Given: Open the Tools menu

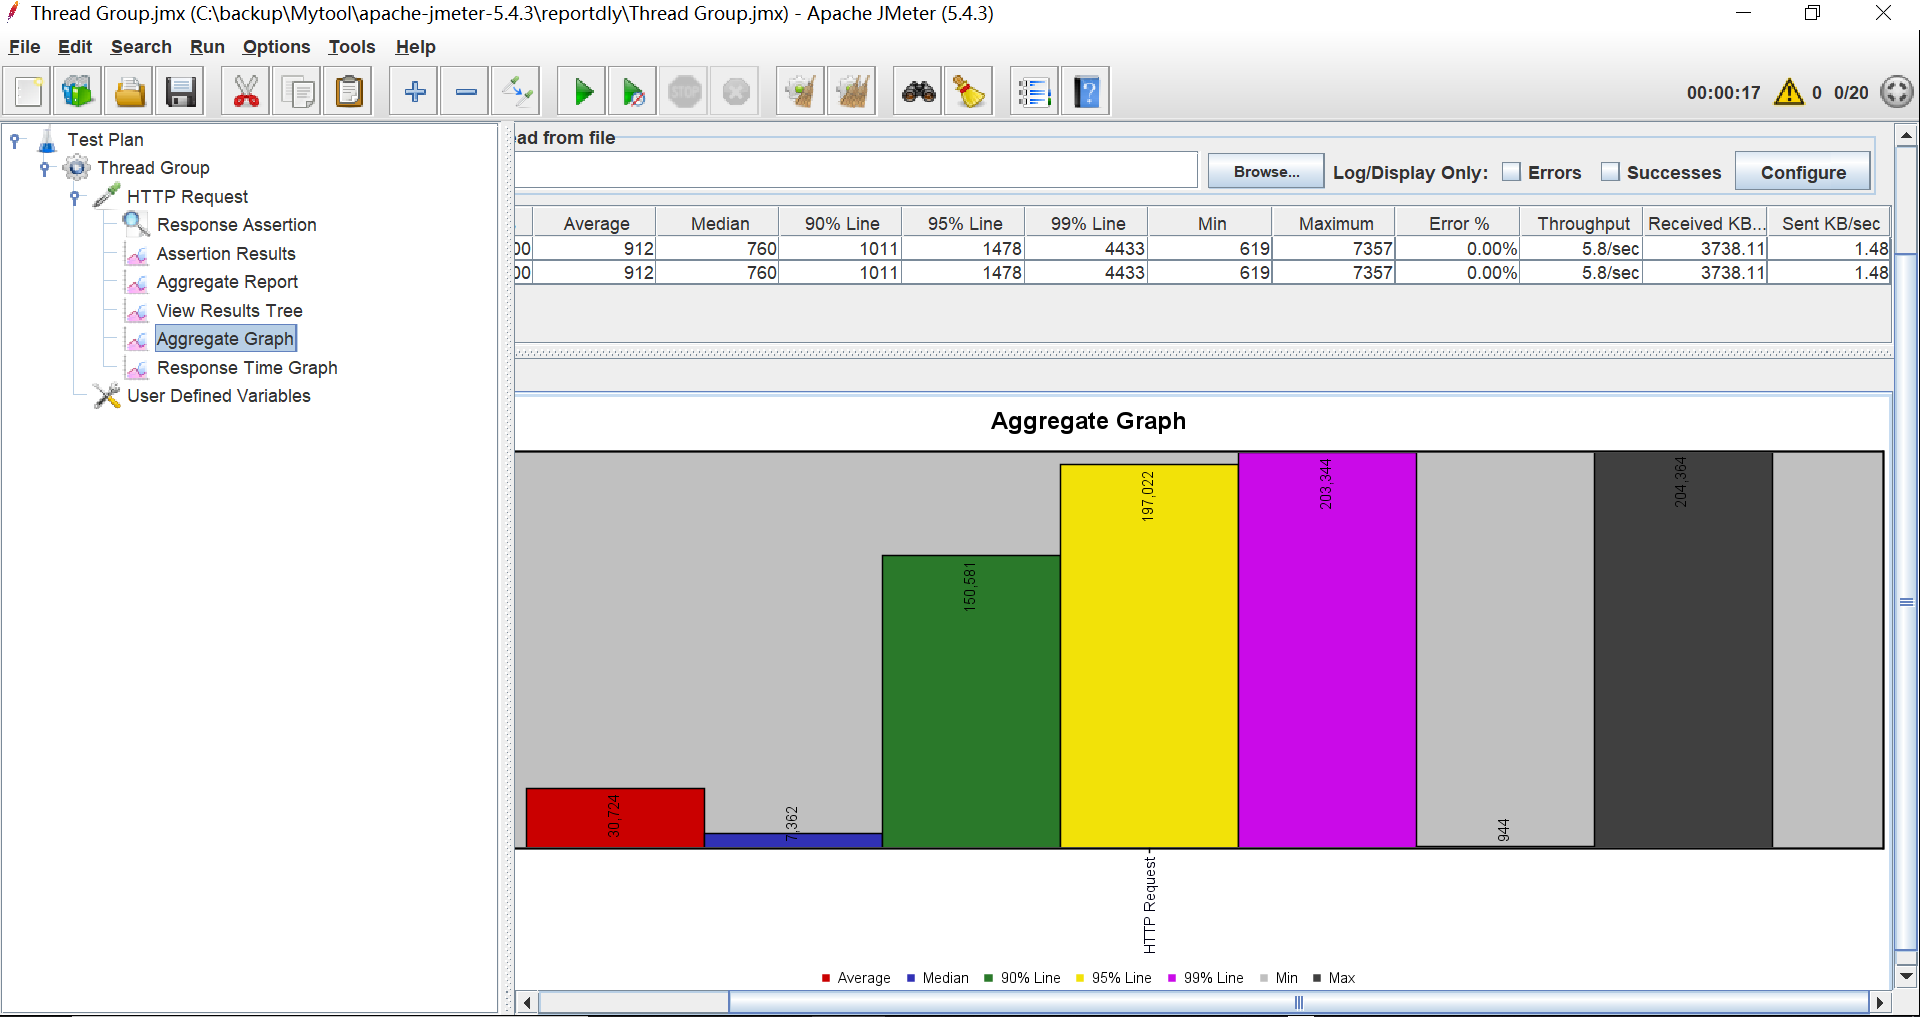Looking at the screenshot, I should (x=352, y=47).
